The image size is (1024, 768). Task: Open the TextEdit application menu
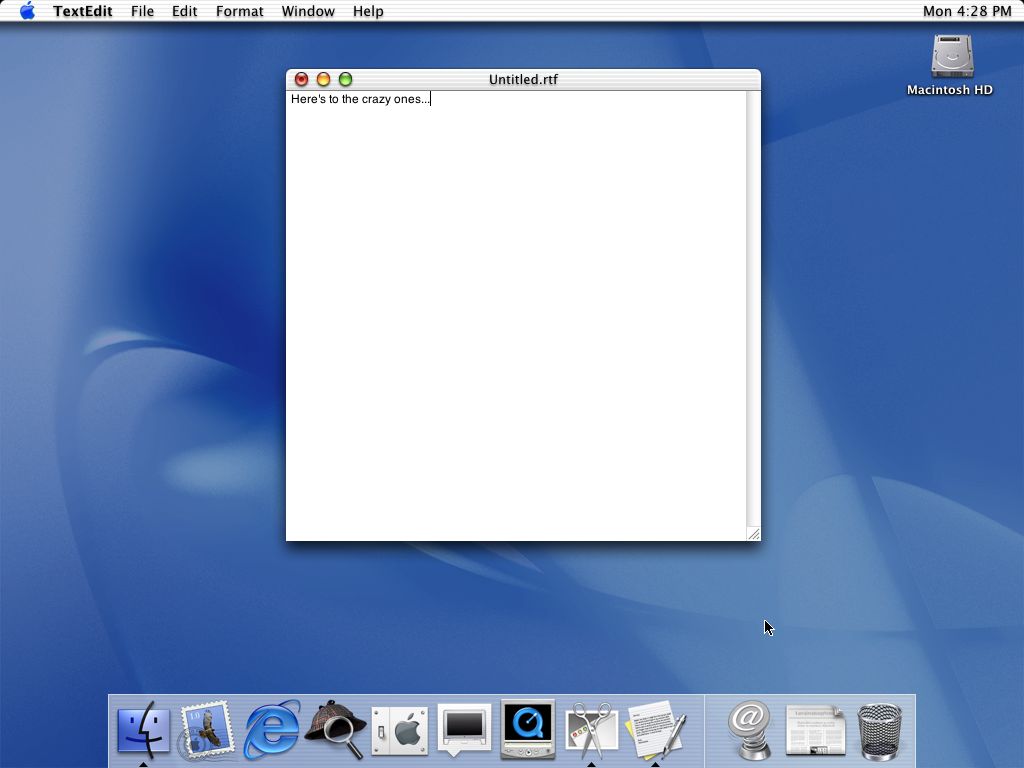click(x=83, y=11)
